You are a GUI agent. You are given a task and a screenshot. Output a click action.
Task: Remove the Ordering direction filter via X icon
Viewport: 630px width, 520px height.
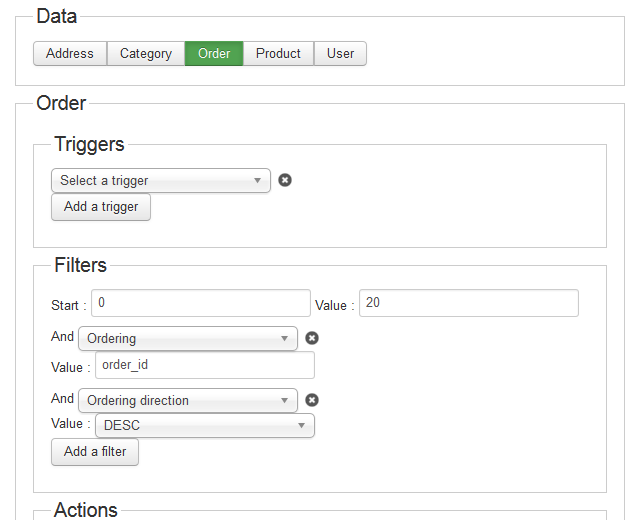click(312, 400)
